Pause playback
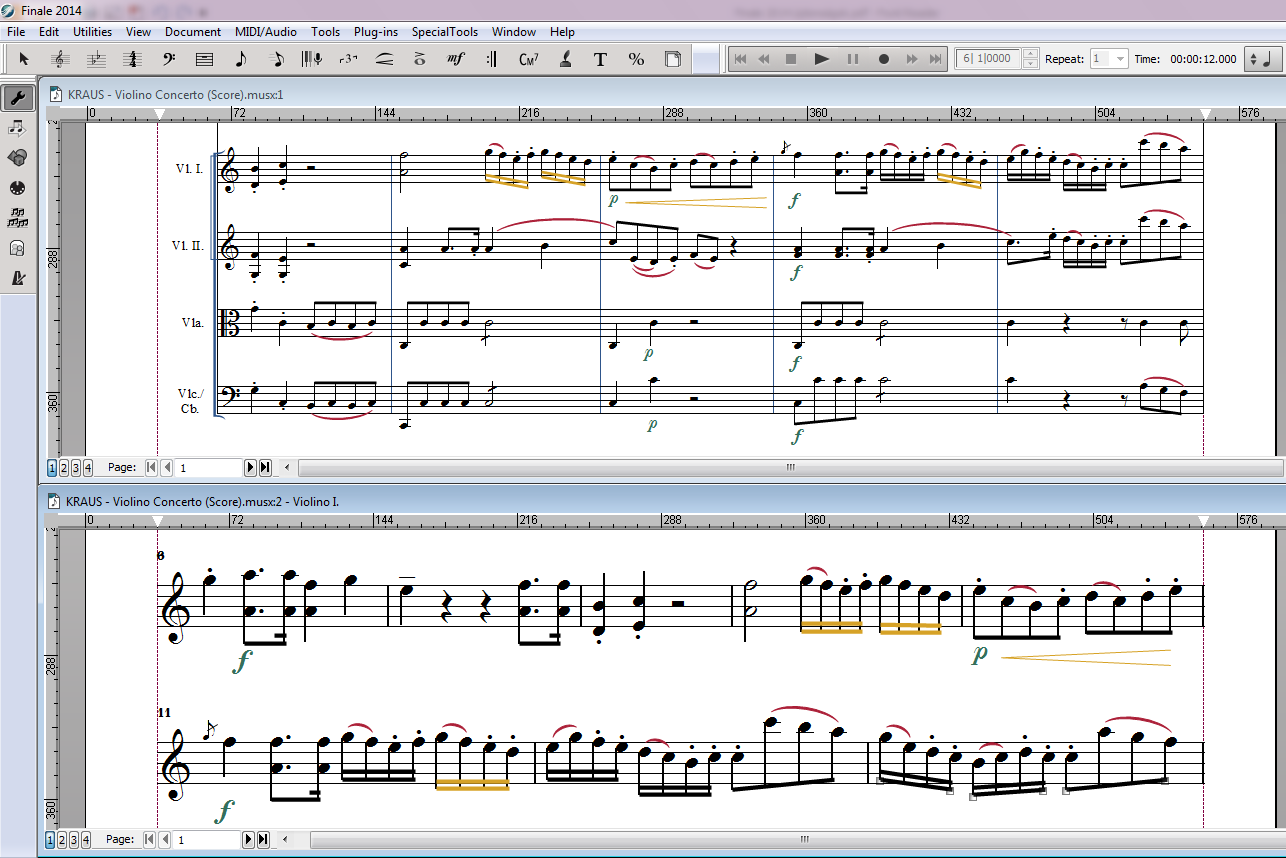 click(x=853, y=59)
